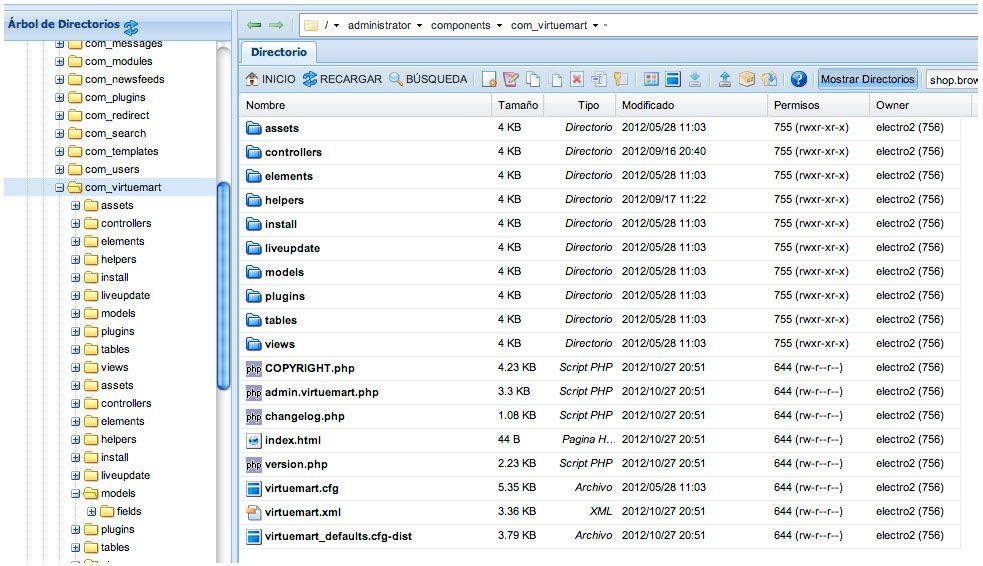This screenshot has height=566, width=983.
Task: Click the blue window toolbar icon
Action: (673, 79)
